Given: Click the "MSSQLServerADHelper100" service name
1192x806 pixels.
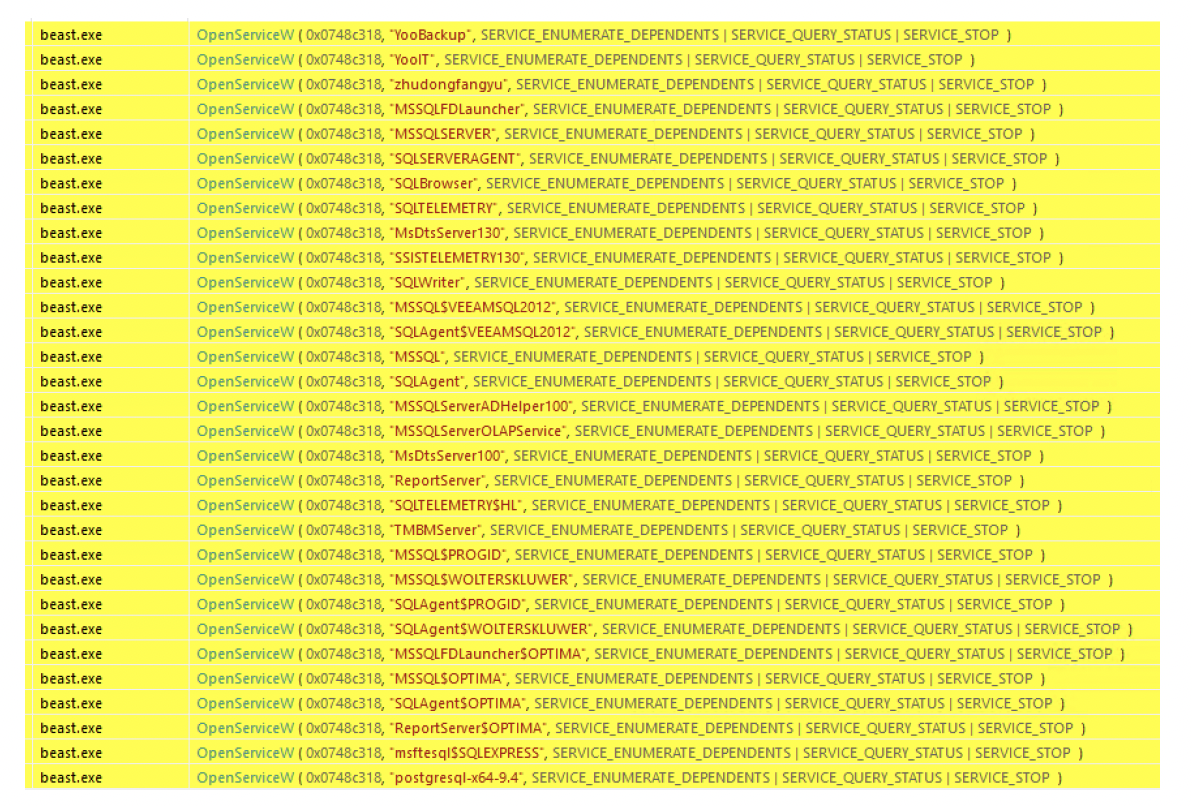Looking at the screenshot, I should (x=481, y=406).
